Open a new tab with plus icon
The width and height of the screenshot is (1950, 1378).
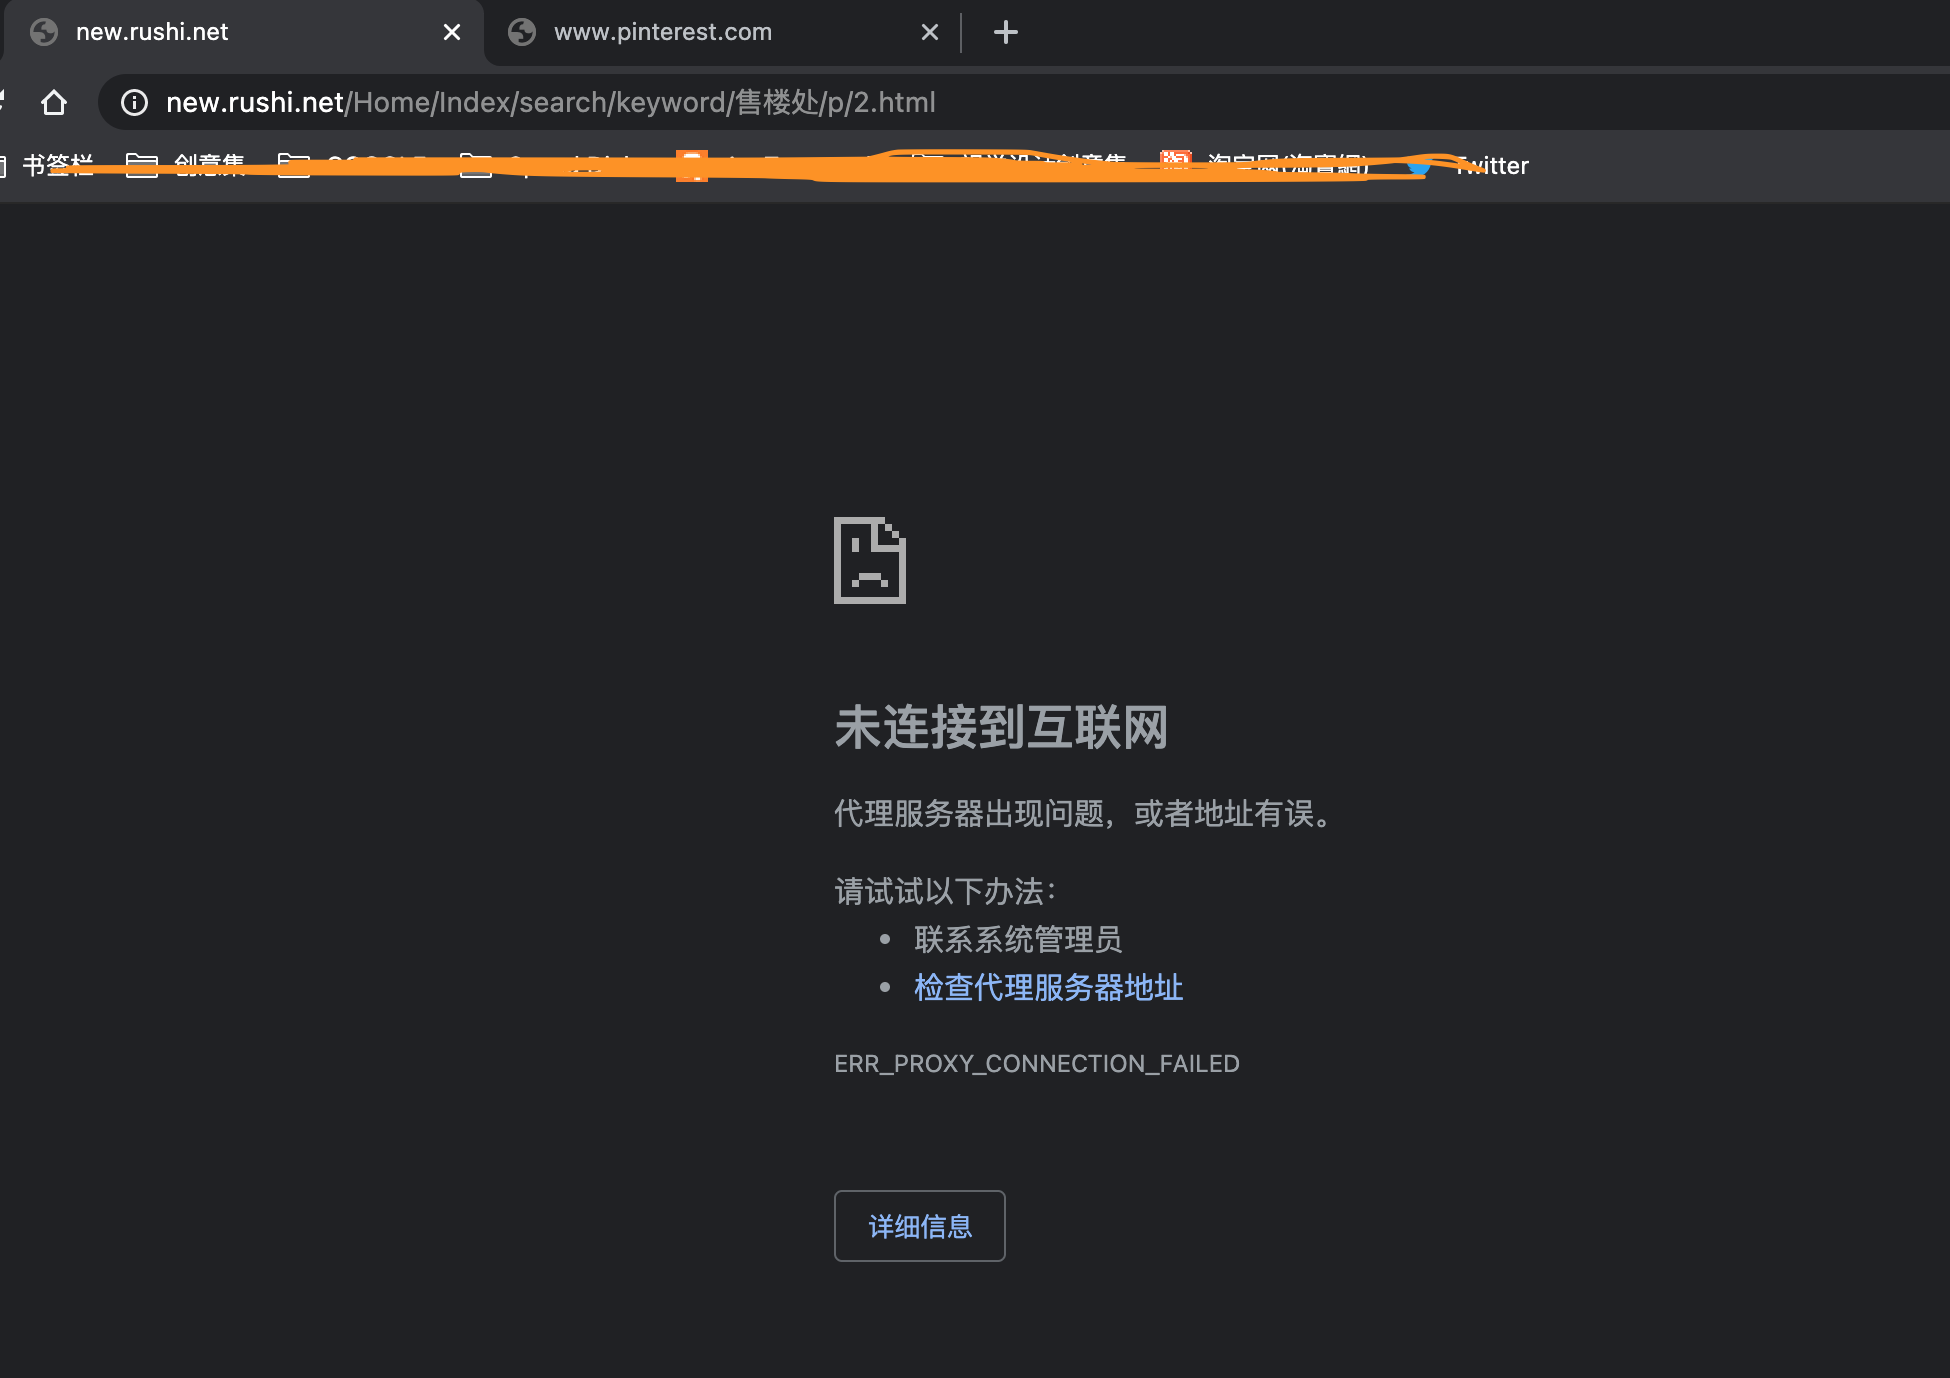(x=1005, y=32)
